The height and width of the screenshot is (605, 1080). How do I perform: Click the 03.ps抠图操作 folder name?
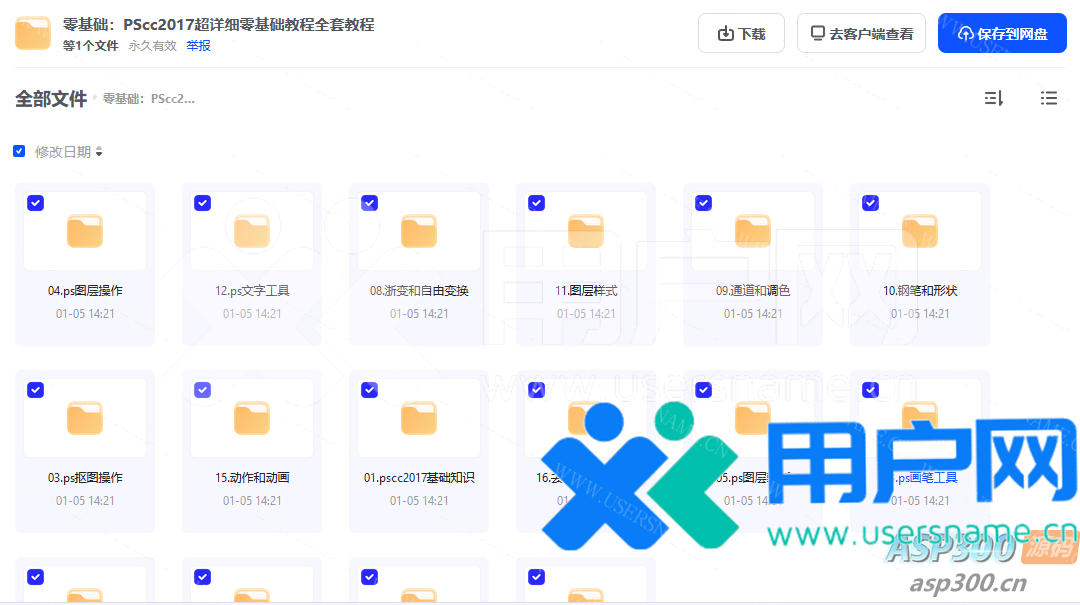(85, 478)
